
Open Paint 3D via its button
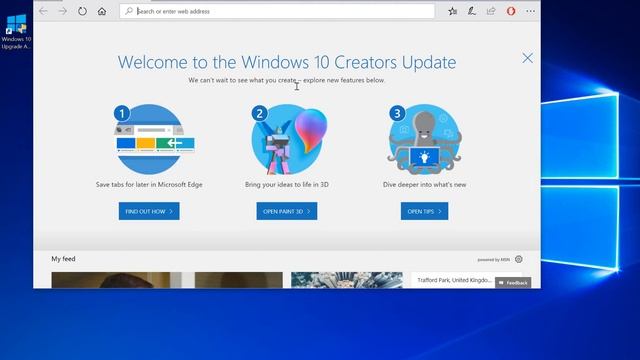(287, 211)
